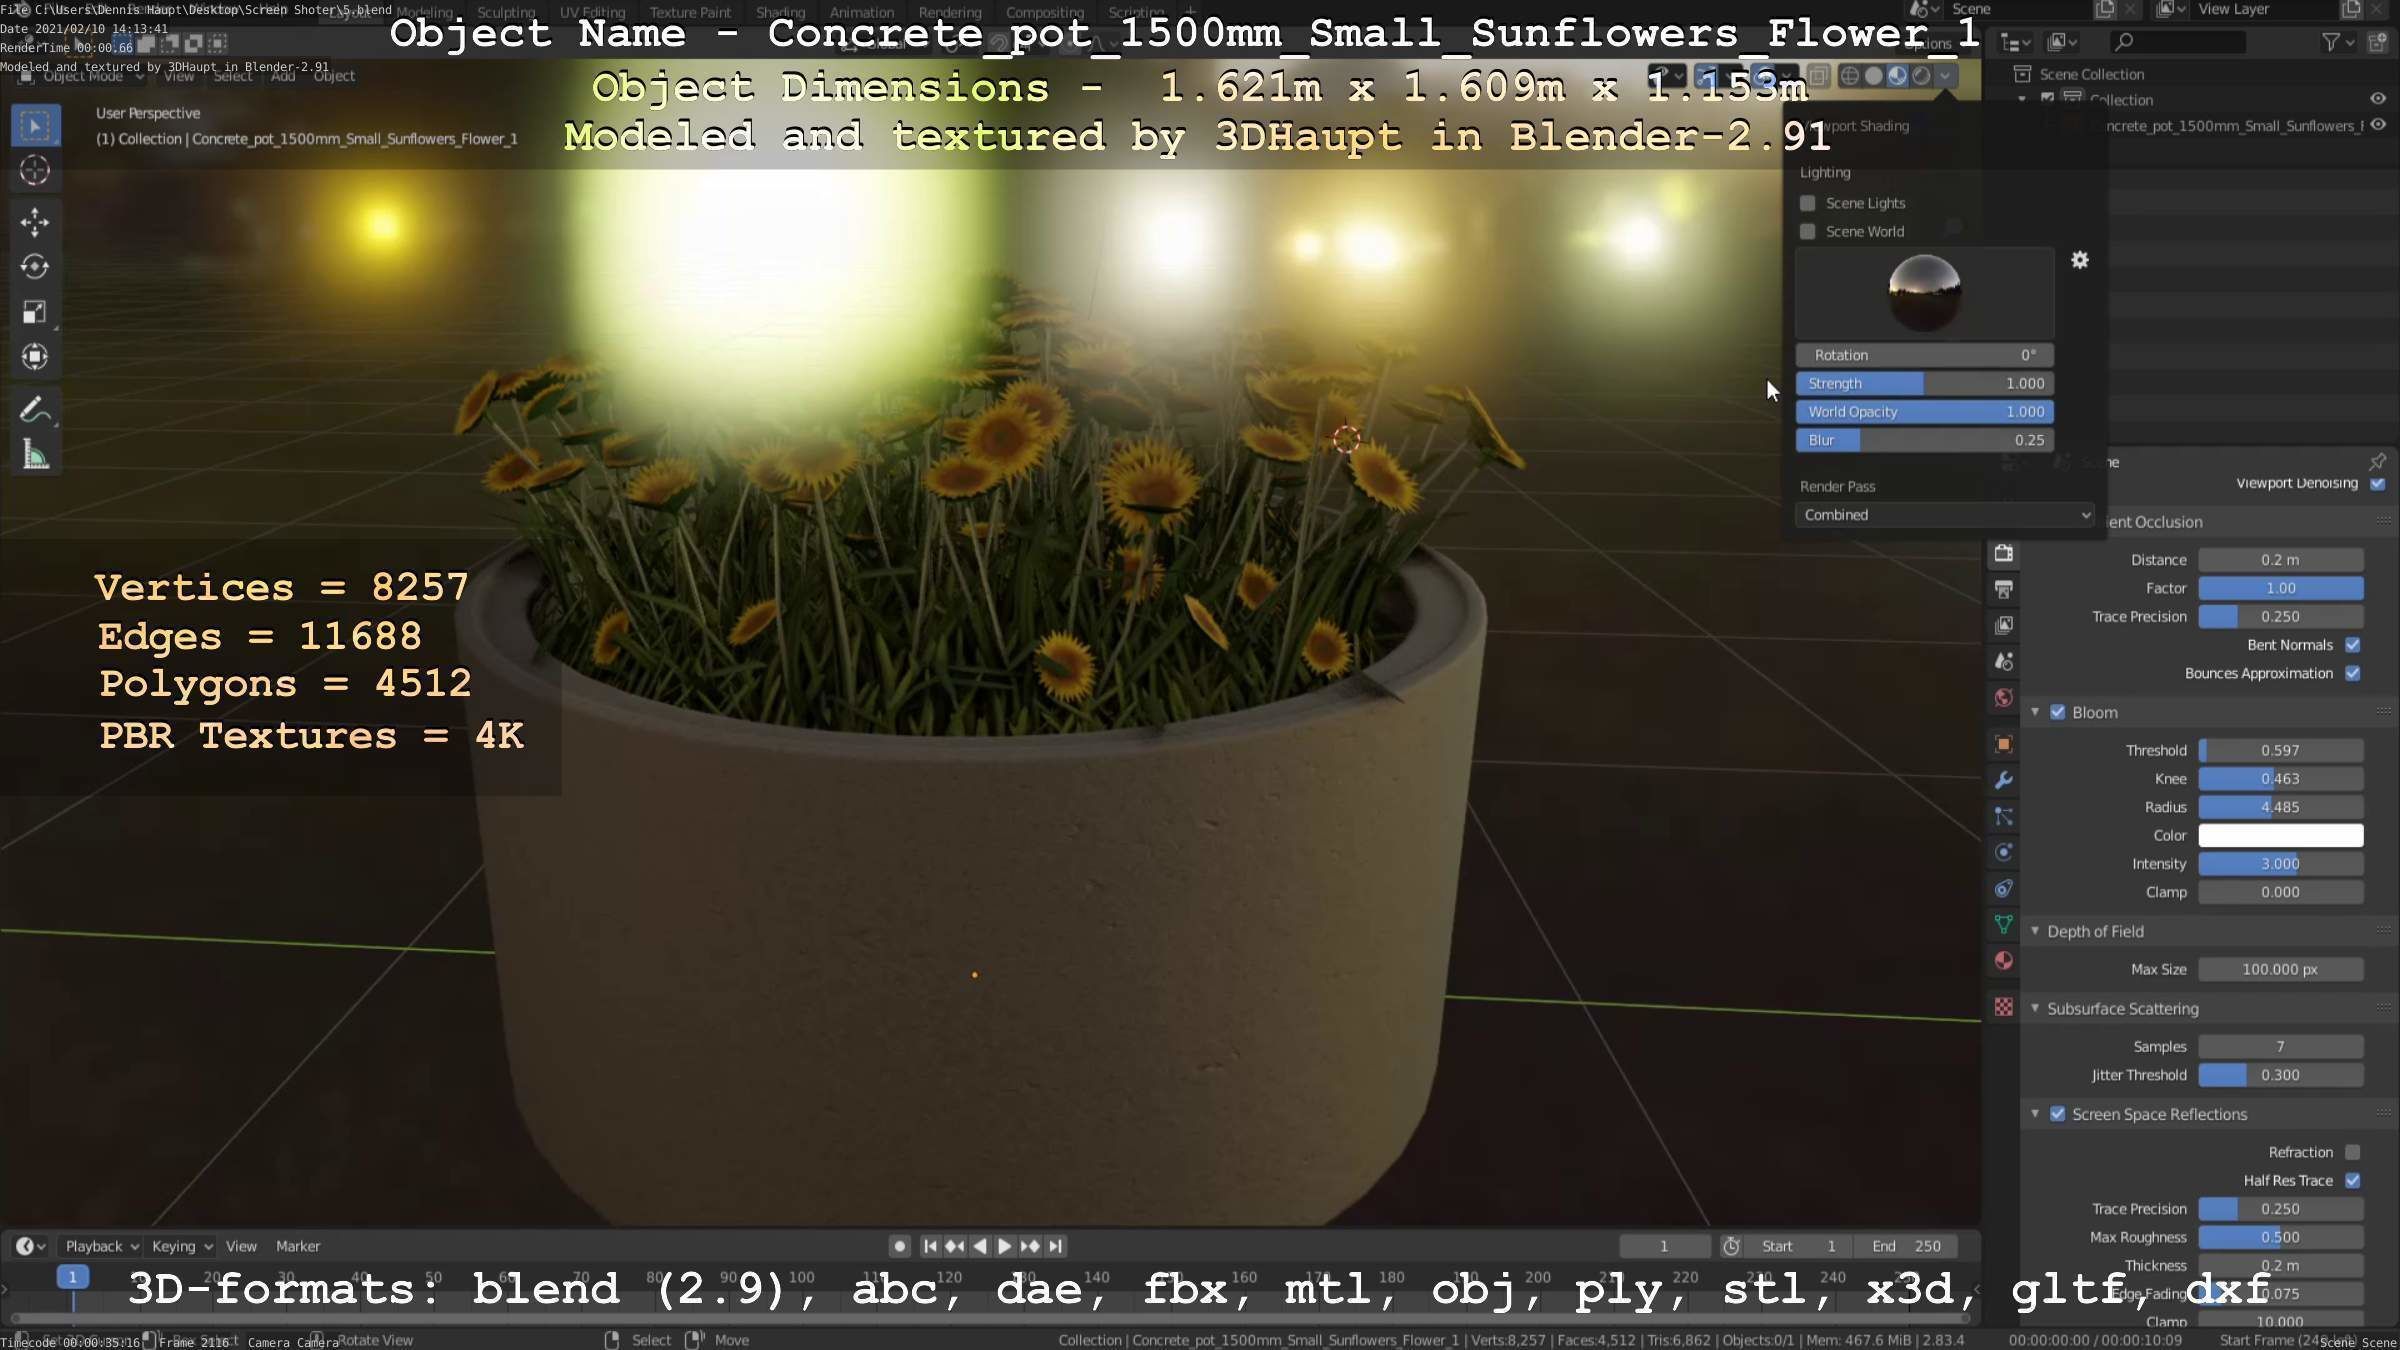Switch to wireframe viewport shading
The width and height of the screenshot is (2400, 1350).
click(1850, 76)
